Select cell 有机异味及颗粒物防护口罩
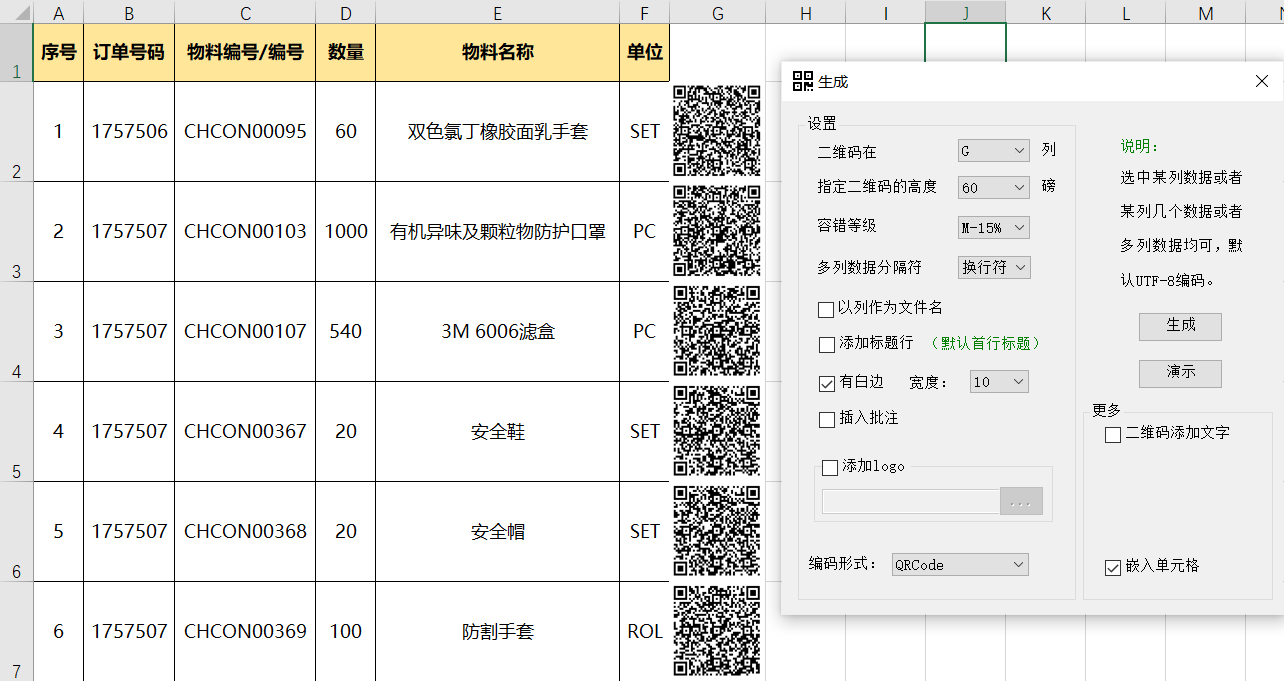The width and height of the screenshot is (1284, 681). coord(497,232)
